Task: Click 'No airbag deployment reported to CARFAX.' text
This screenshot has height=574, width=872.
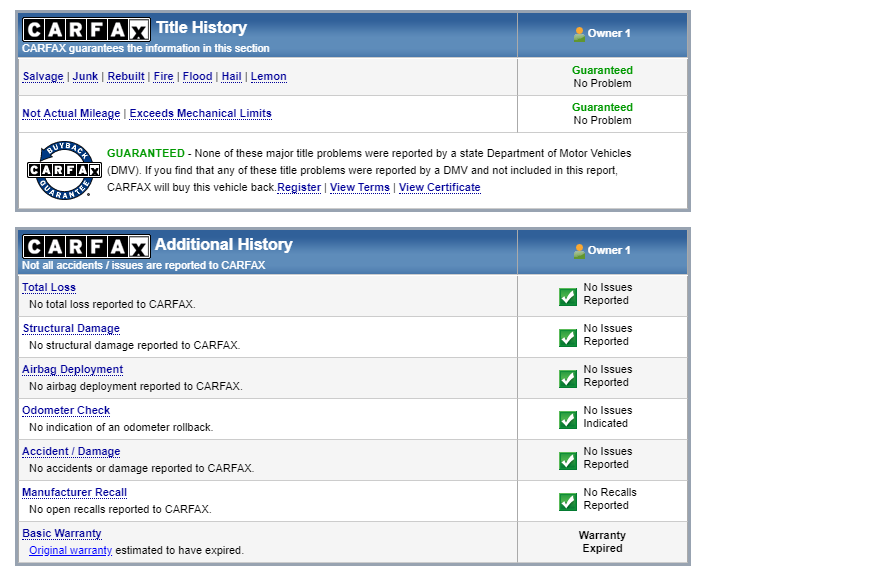Action: (136, 386)
